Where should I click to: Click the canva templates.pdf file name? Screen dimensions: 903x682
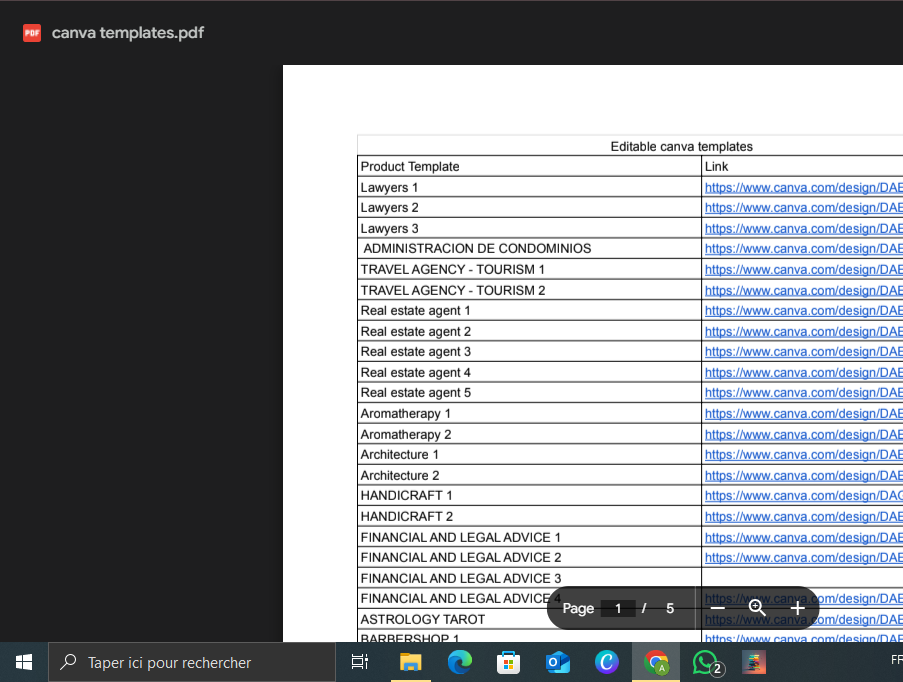click(x=128, y=33)
